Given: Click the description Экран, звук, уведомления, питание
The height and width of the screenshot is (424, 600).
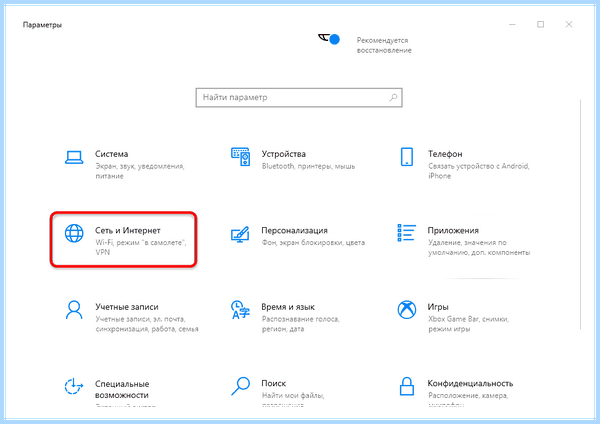Looking at the screenshot, I should [x=140, y=171].
